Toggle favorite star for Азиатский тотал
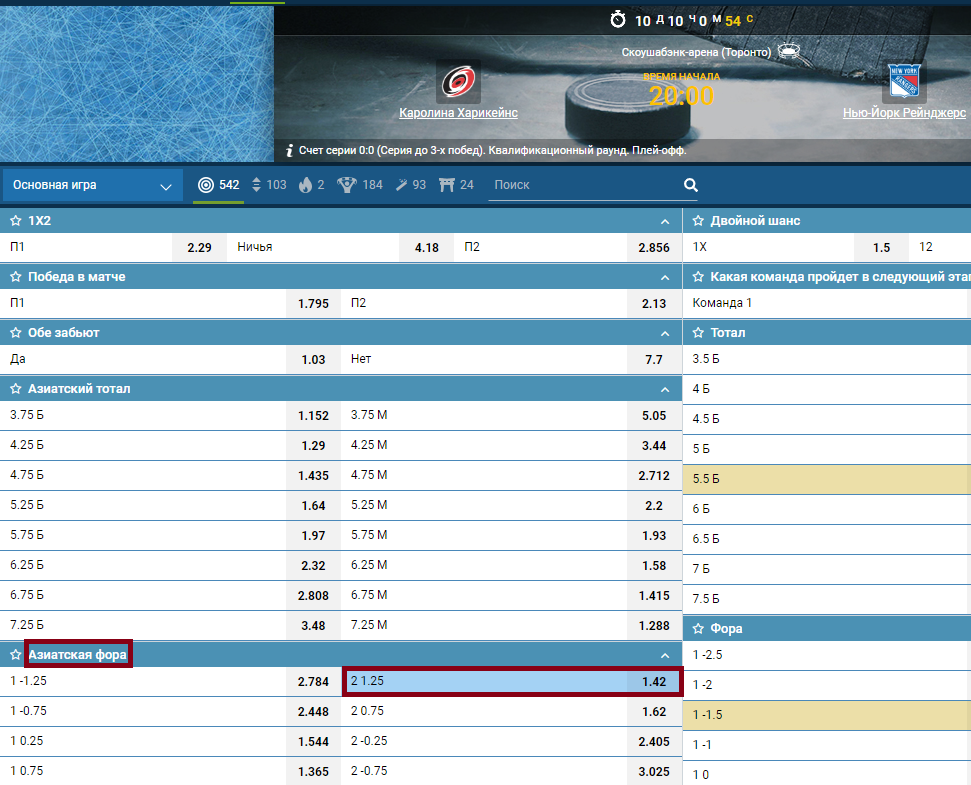The image size is (971, 785). click(15, 389)
